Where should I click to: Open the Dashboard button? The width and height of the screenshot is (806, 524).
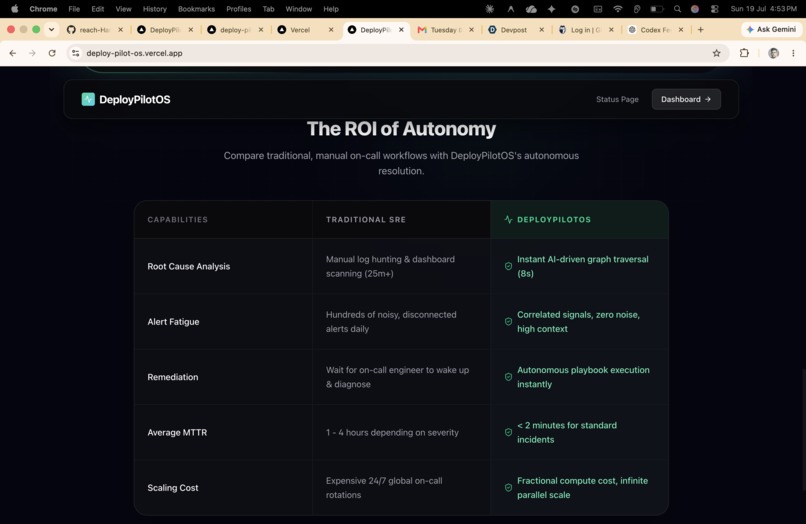686,99
